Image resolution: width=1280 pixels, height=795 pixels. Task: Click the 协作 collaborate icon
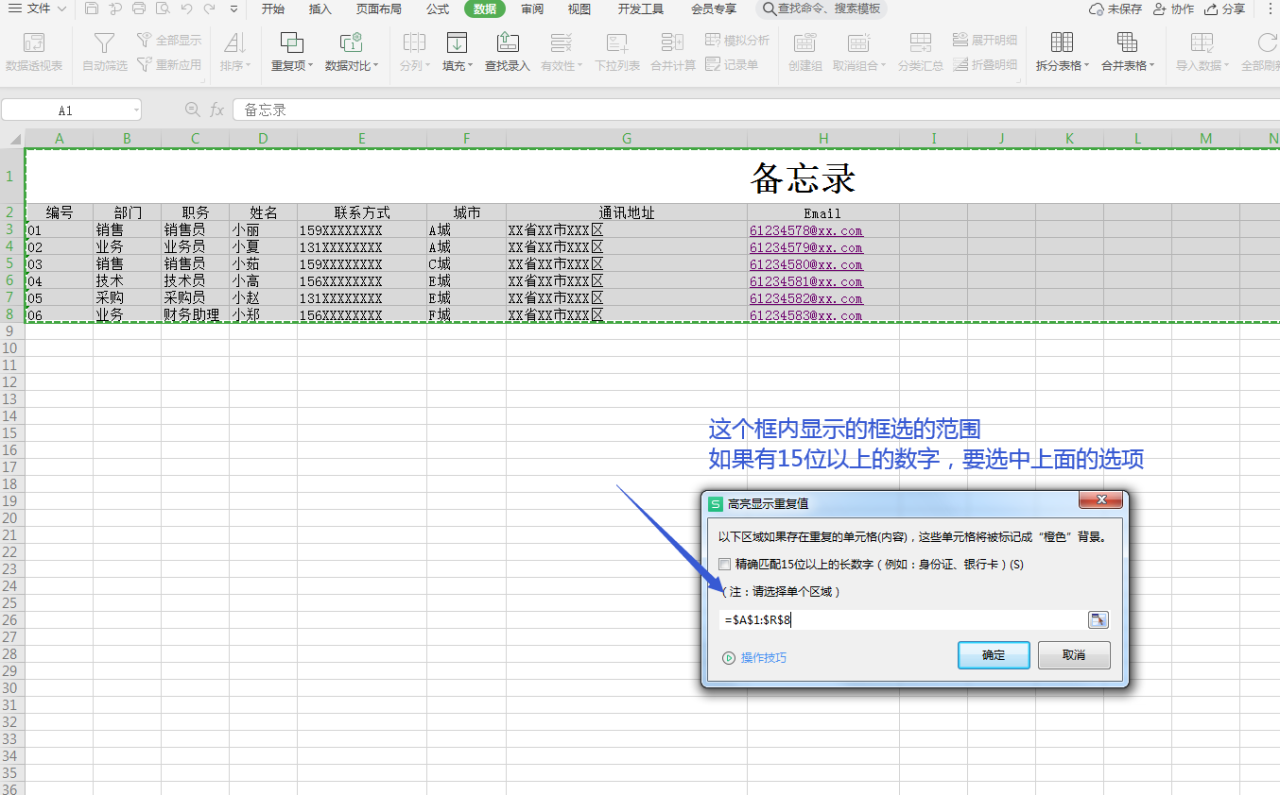coord(1160,9)
